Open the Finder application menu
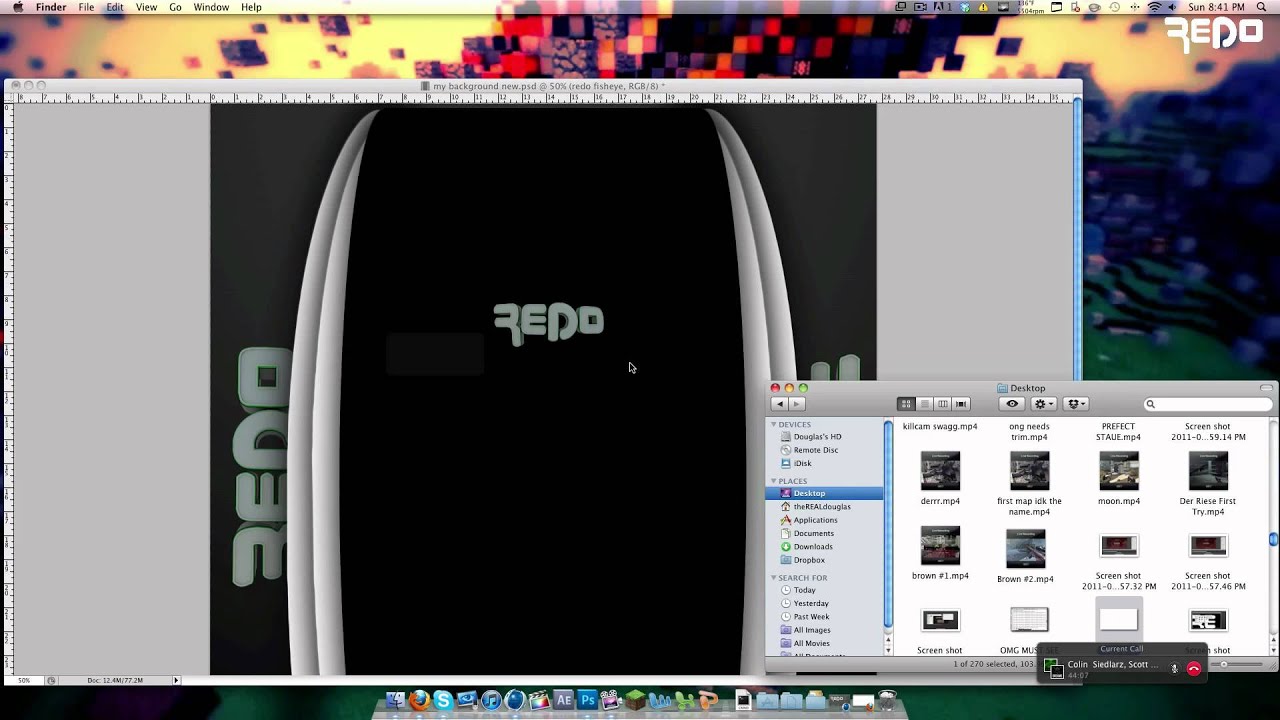 51,7
